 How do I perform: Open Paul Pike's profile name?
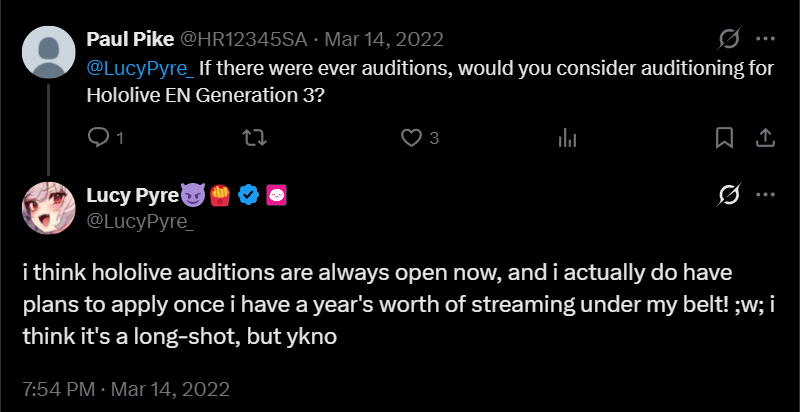(x=130, y=40)
